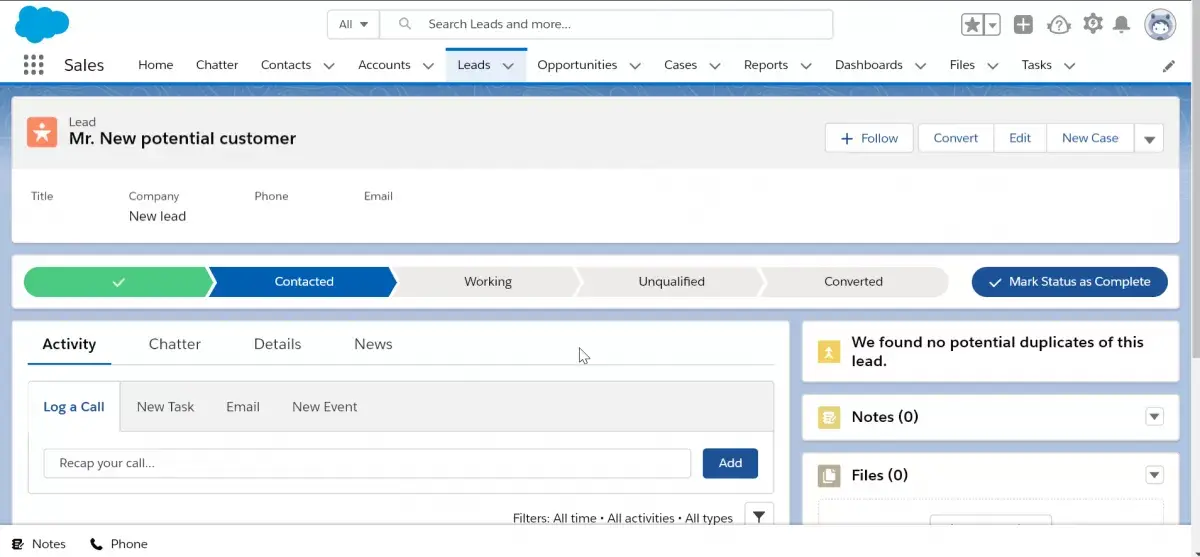The image size is (1200, 557).
Task: Open the Opportunities tab
Action: [x=577, y=65]
